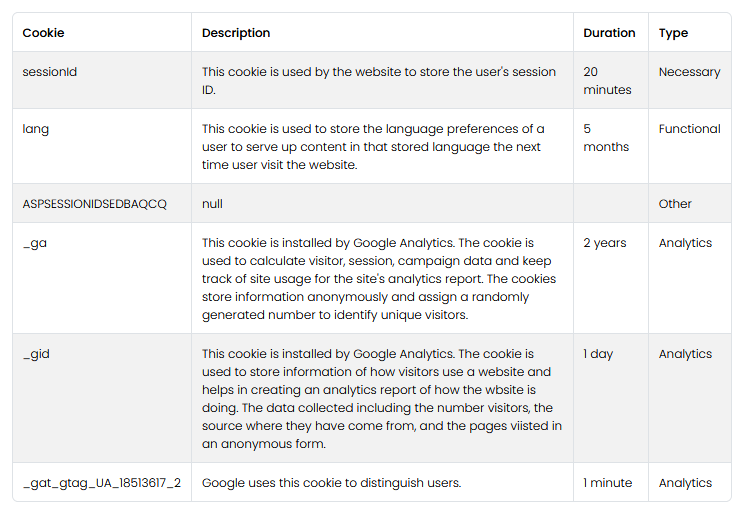Click the Necessary type cell
Viewport: 743px width, 508px height.
click(x=689, y=72)
